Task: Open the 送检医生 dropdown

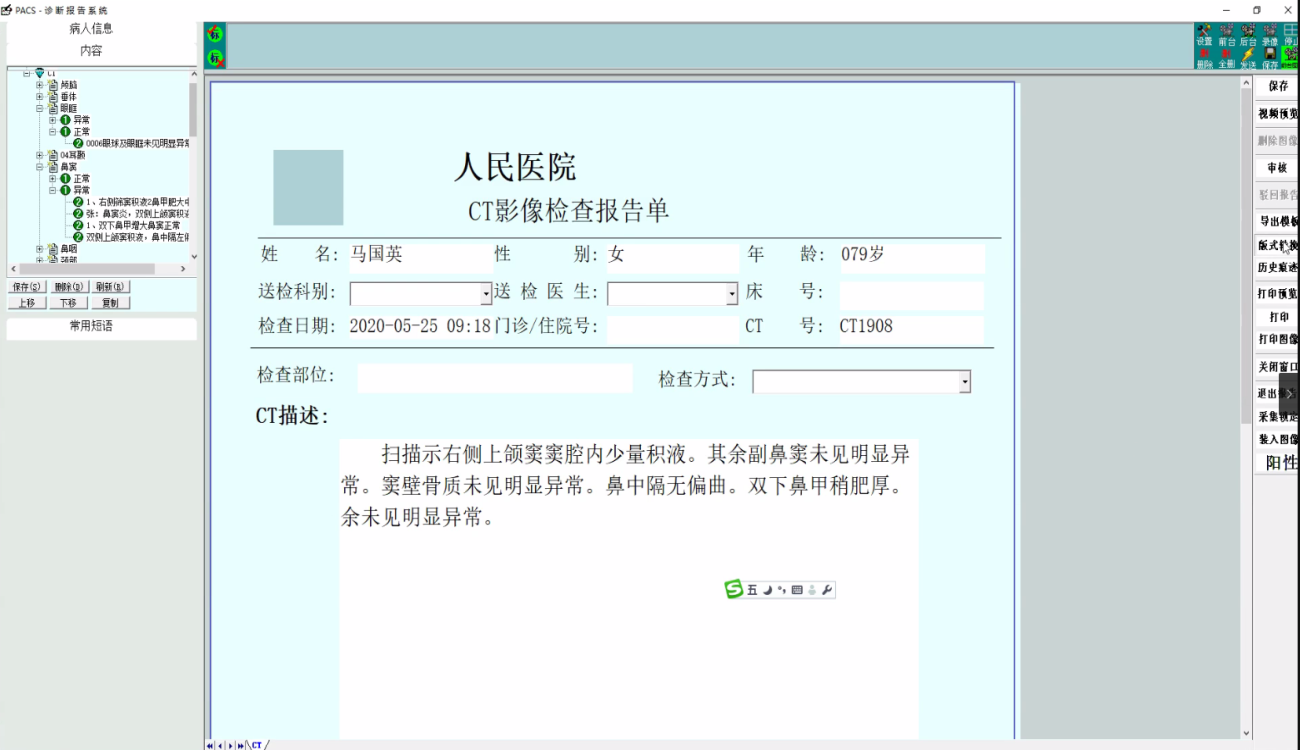Action: [x=732, y=294]
